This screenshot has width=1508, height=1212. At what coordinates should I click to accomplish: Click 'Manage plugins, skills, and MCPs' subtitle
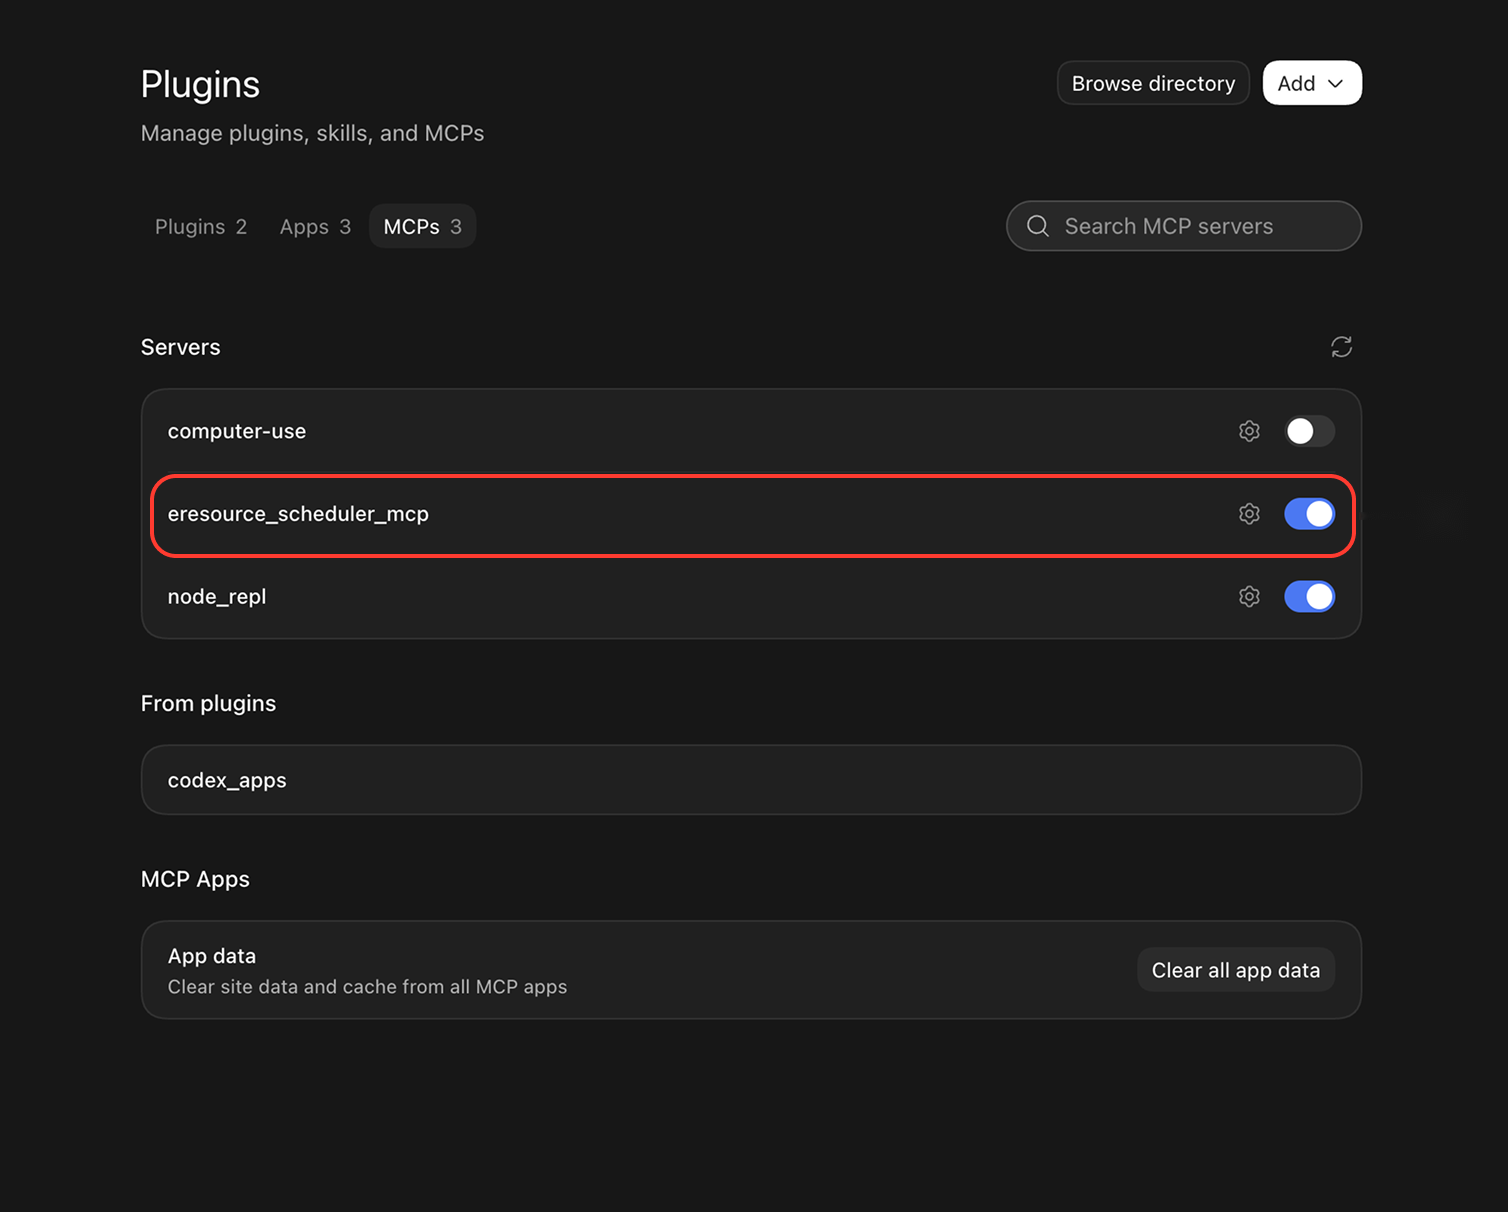tap(312, 134)
